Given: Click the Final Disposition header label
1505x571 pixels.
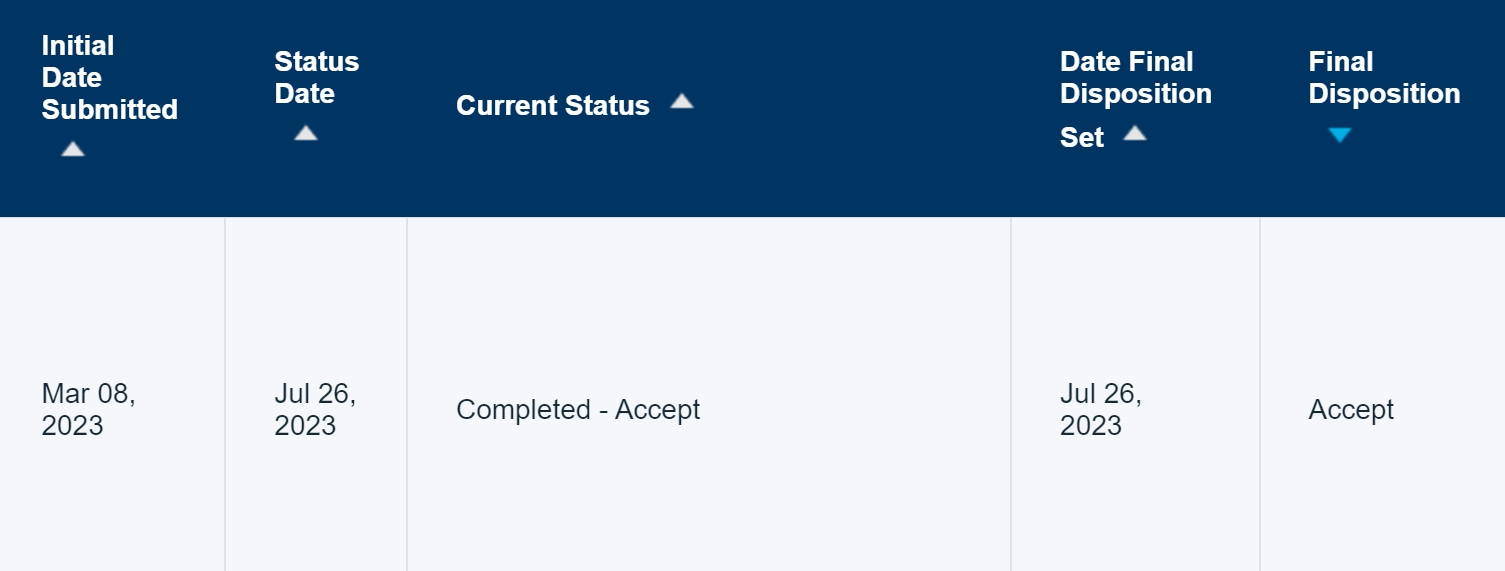Looking at the screenshot, I should (x=1385, y=78).
